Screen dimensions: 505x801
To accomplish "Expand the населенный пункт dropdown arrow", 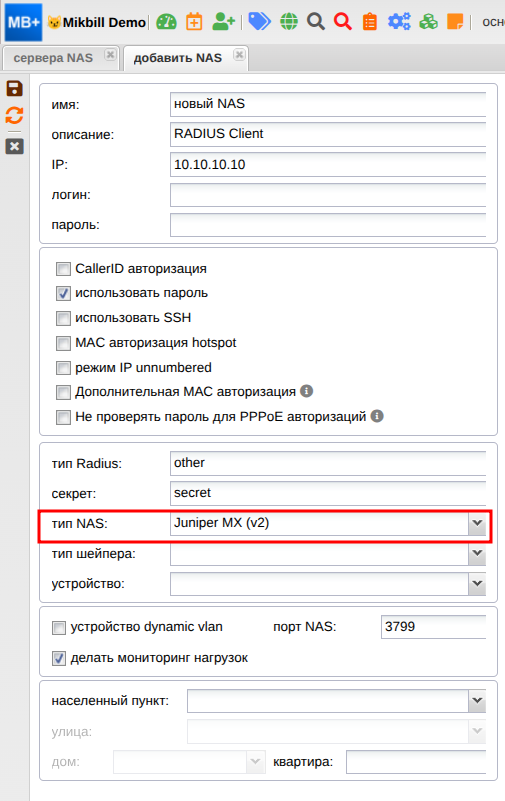I will pos(477,701).
